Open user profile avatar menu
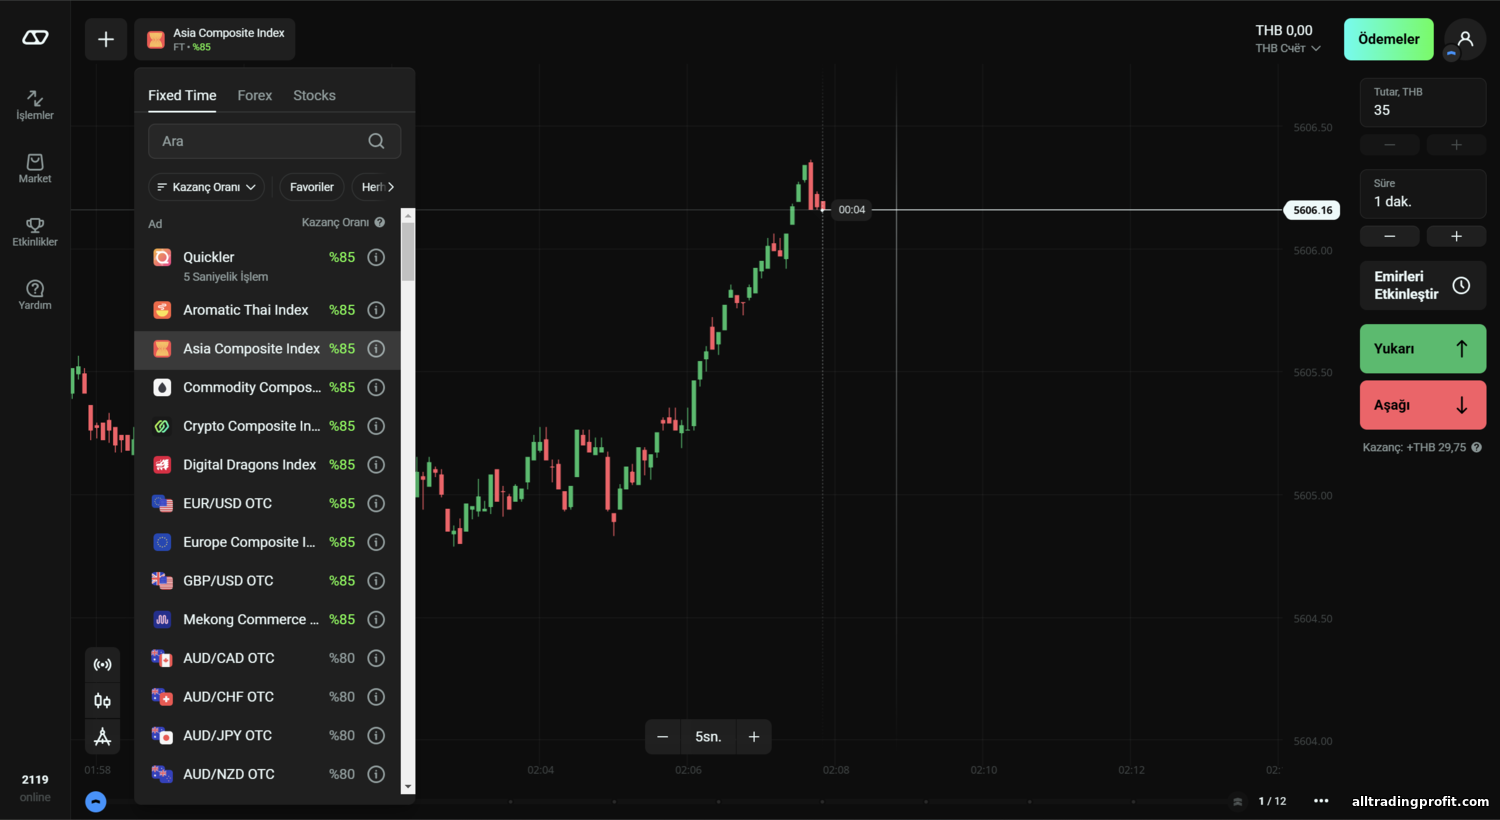 click(1465, 39)
